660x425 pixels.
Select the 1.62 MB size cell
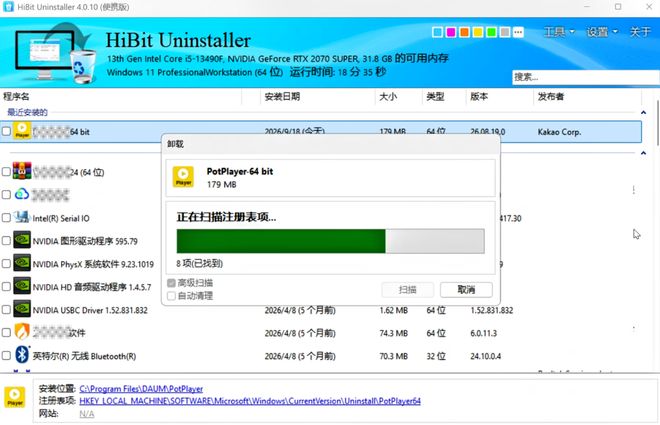click(394, 310)
